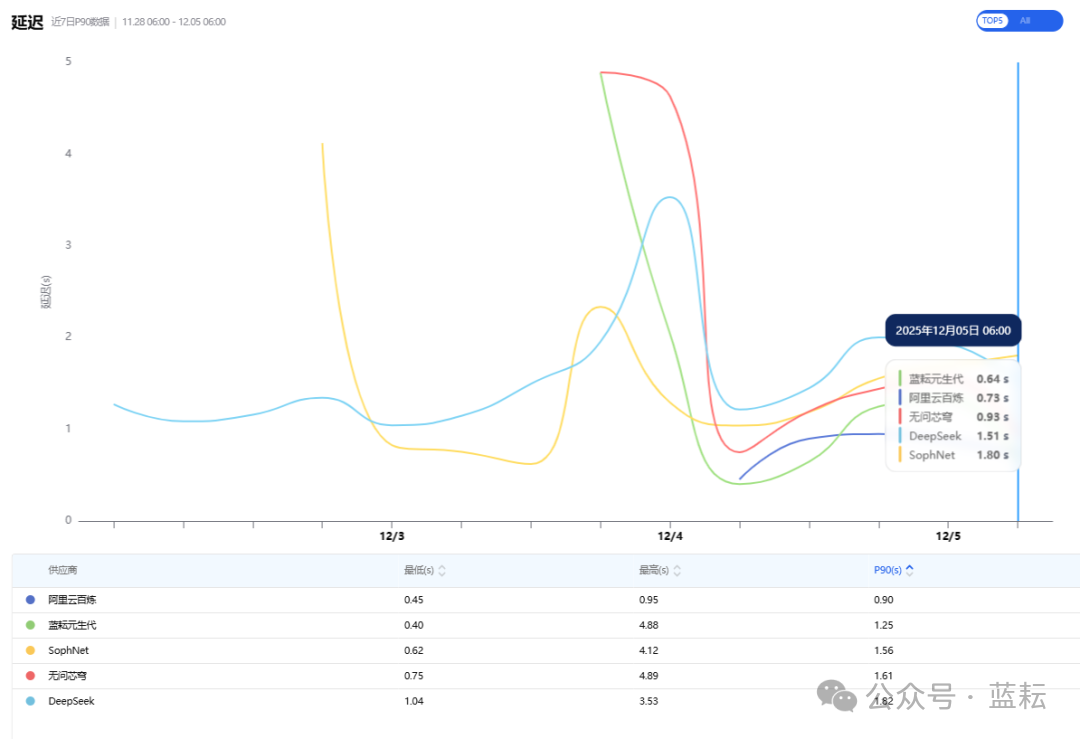This screenshot has height=739, width=1080.
Task: Select the P90(s) column header label
Action: 887,570
